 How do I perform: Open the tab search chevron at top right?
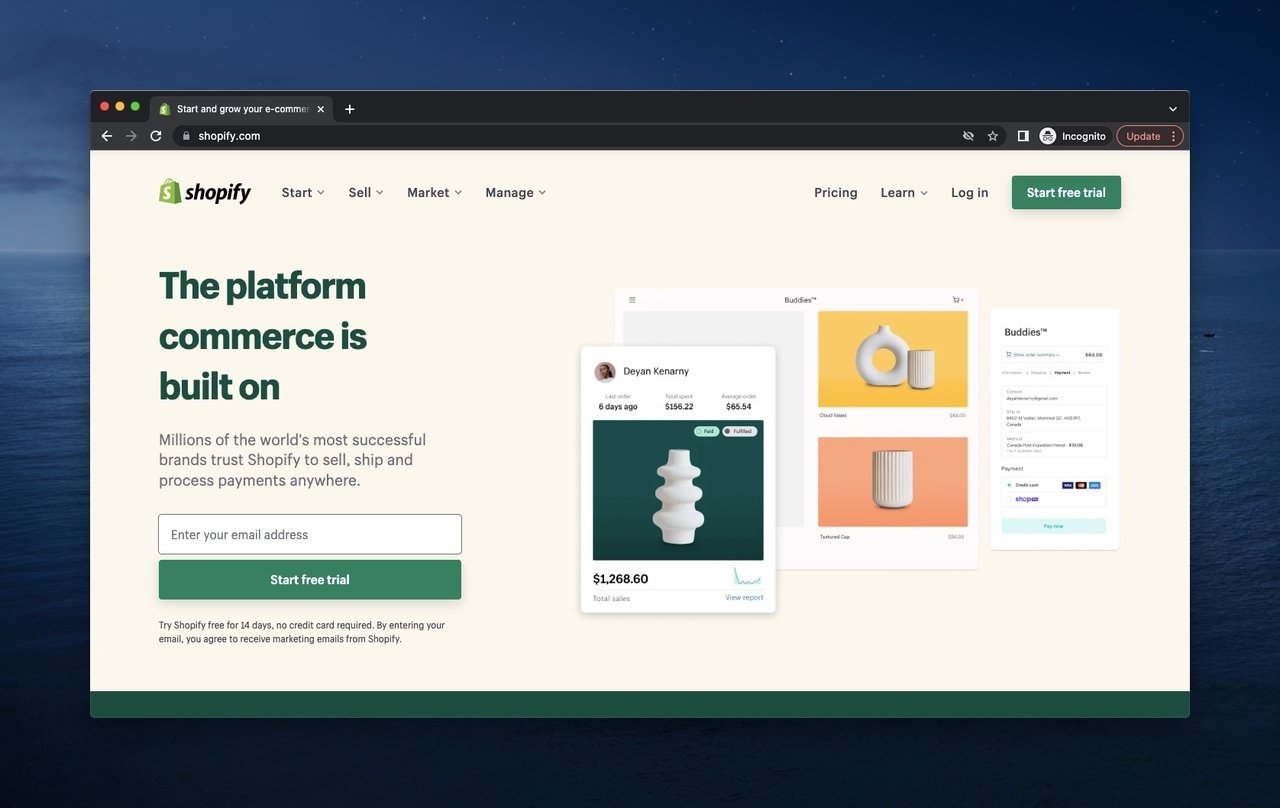click(1173, 109)
